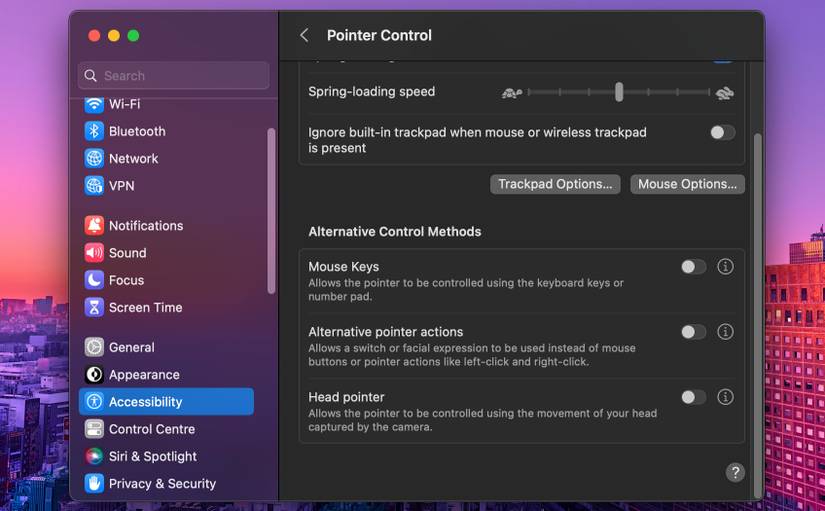Open Trackpad Options
The height and width of the screenshot is (511, 825).
pos(555,184)
